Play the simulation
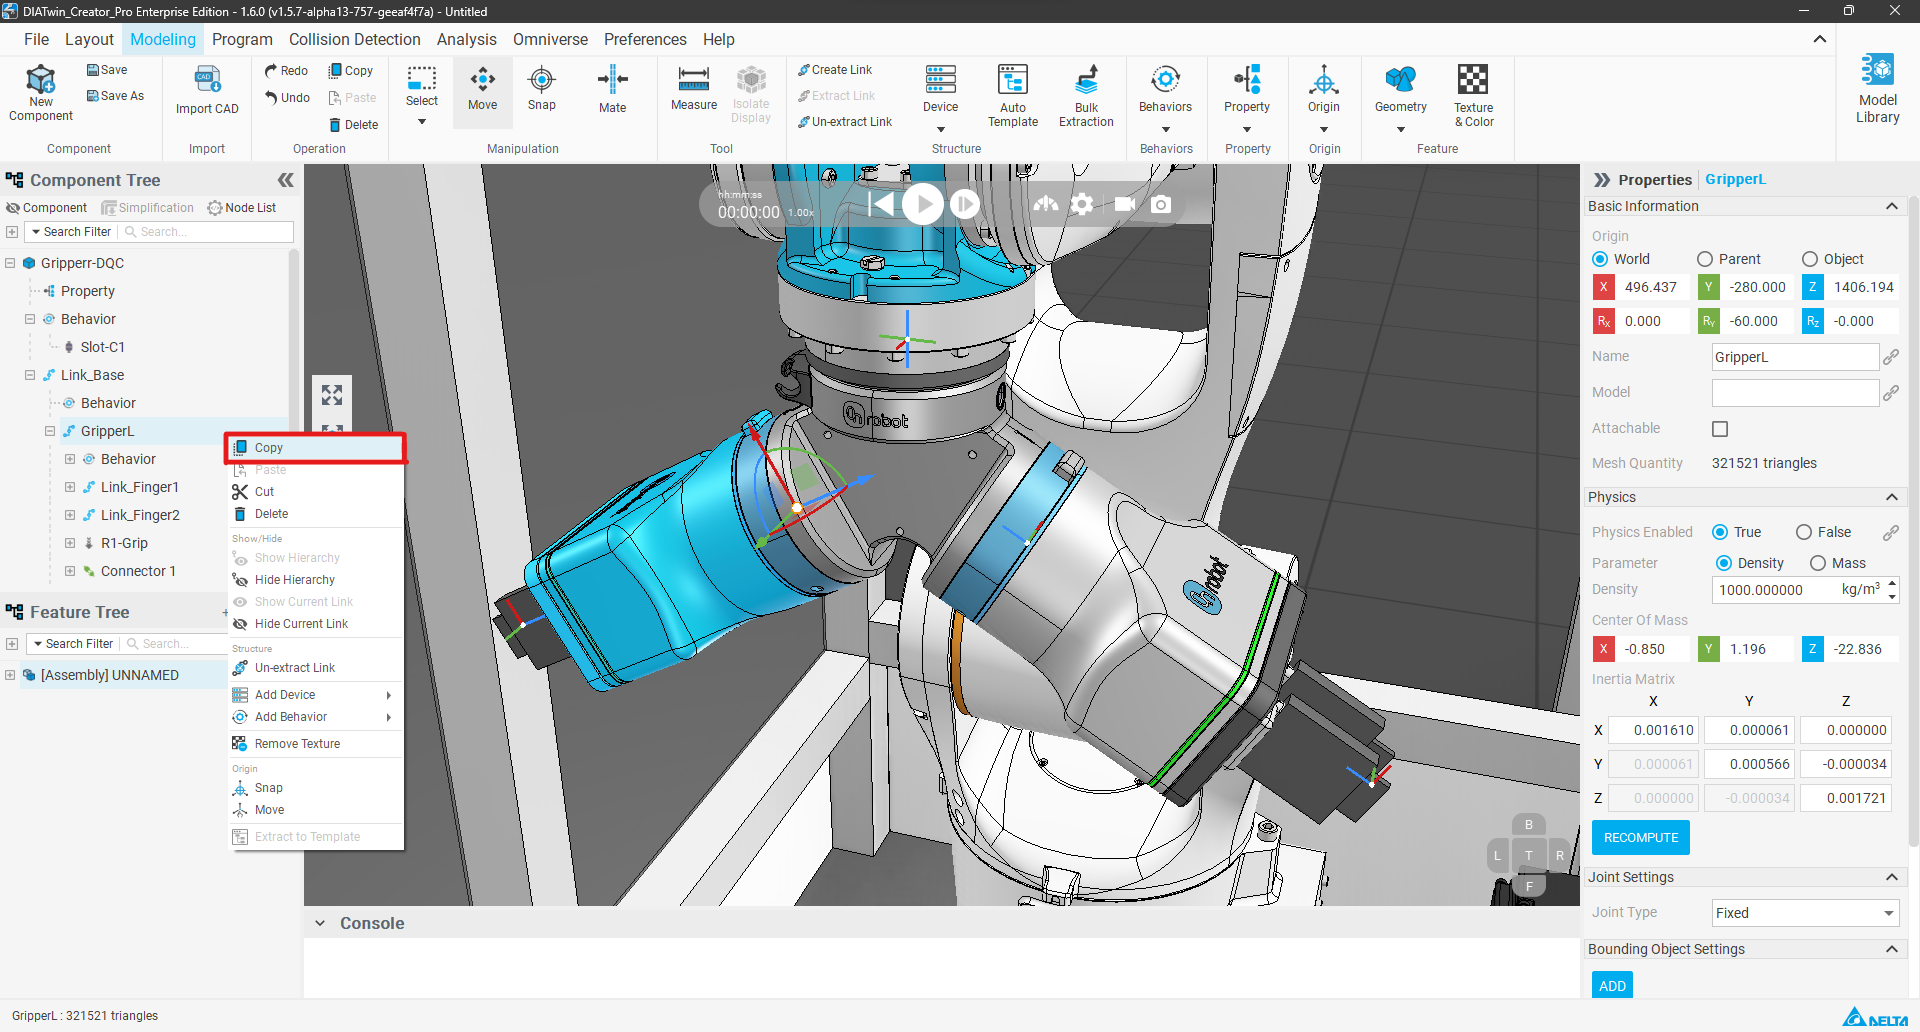 923,204
